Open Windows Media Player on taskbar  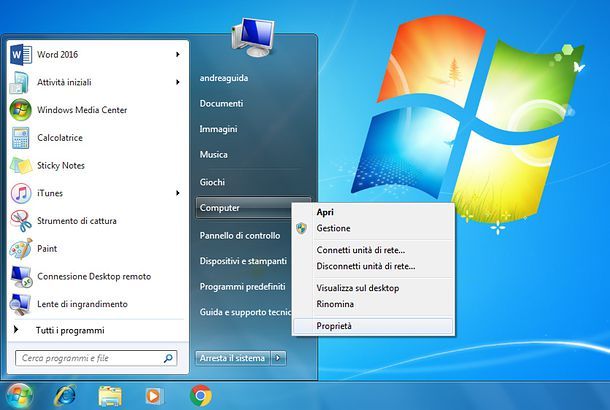pos(154,396)
